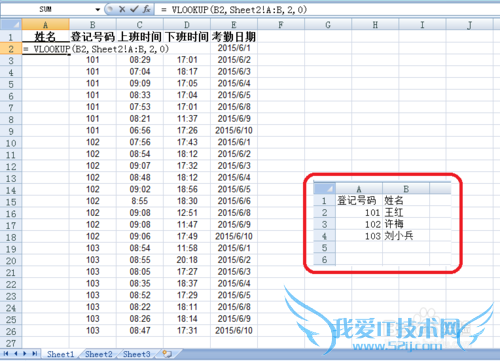Go to first sheet tab arrow
Image resolution: width=500 pixels, height=361 pixels.
point(6,354)
